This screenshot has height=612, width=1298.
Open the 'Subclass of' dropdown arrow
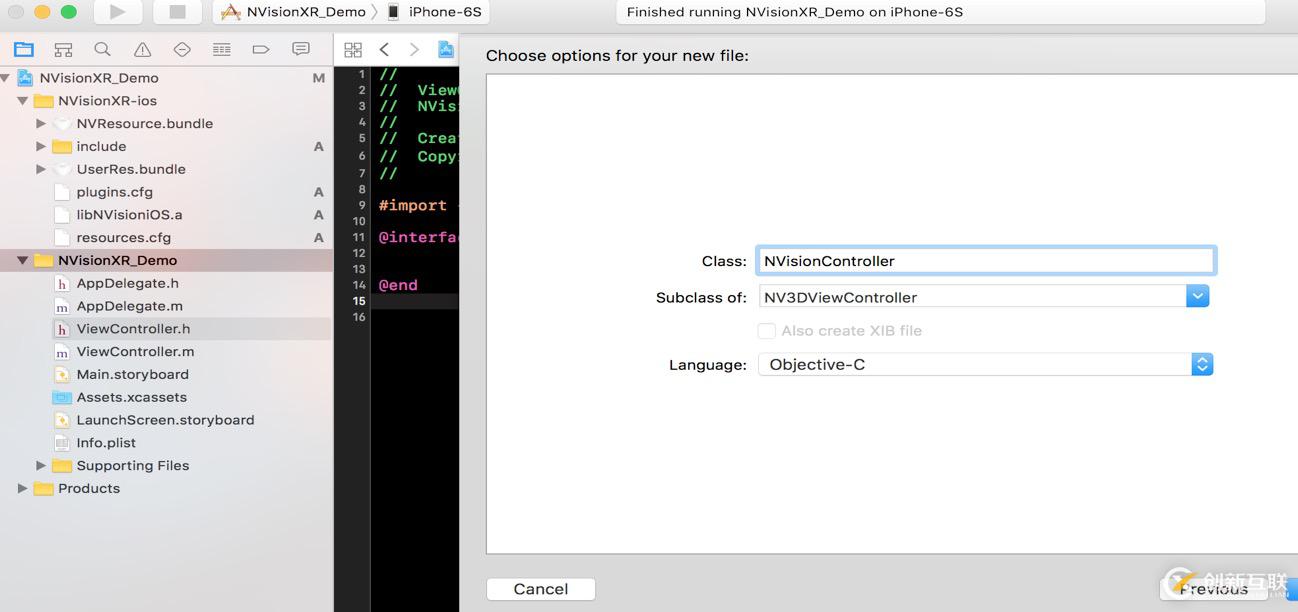coord(1197,297)
